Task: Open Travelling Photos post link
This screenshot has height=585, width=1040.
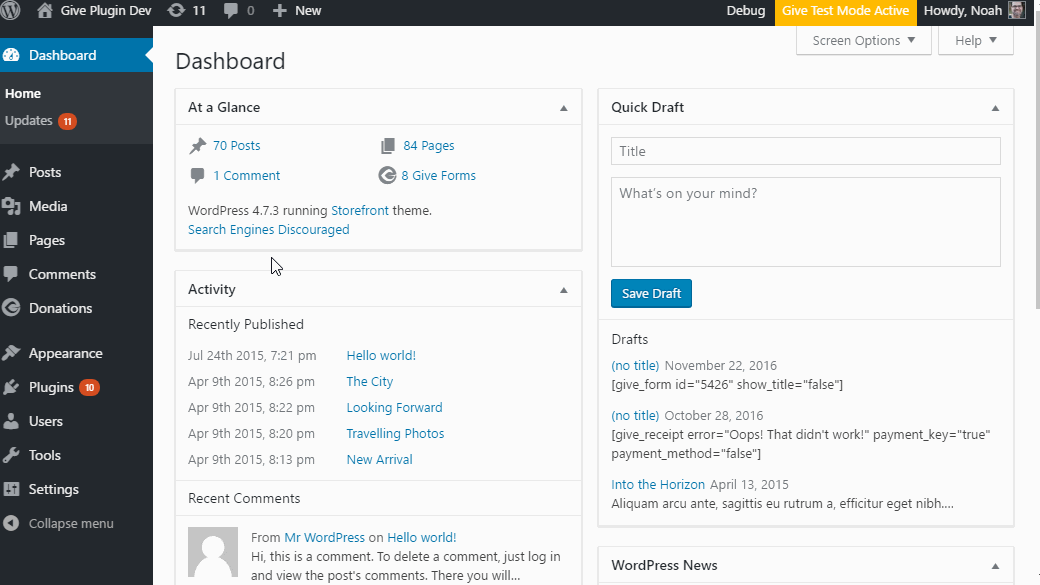Action: (x=395, y=433)
